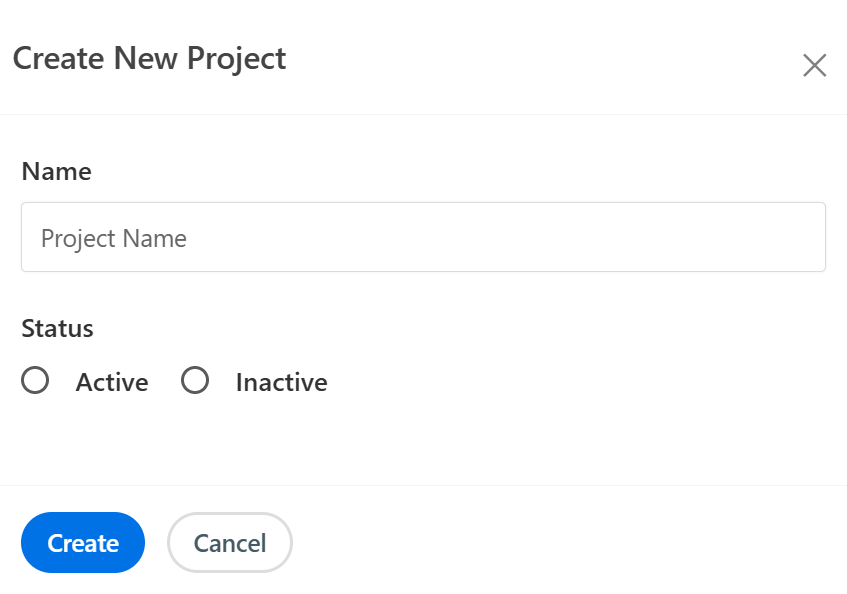This screenshot has height=594, width=847.
Task: Click the Name field label
Action: coord(56,172)
